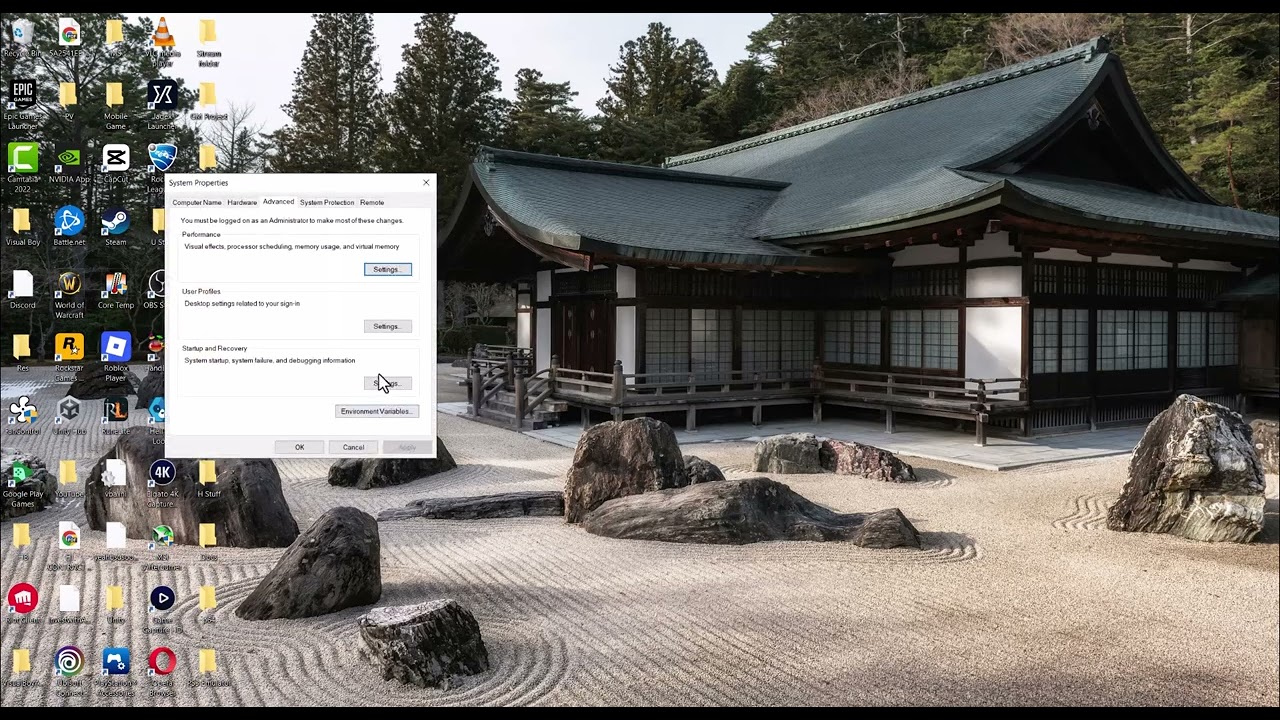Screen dimensions: 1280x720
Task: Select the MSI Afterburner desktop icon
Action: (x=162, y=547)
